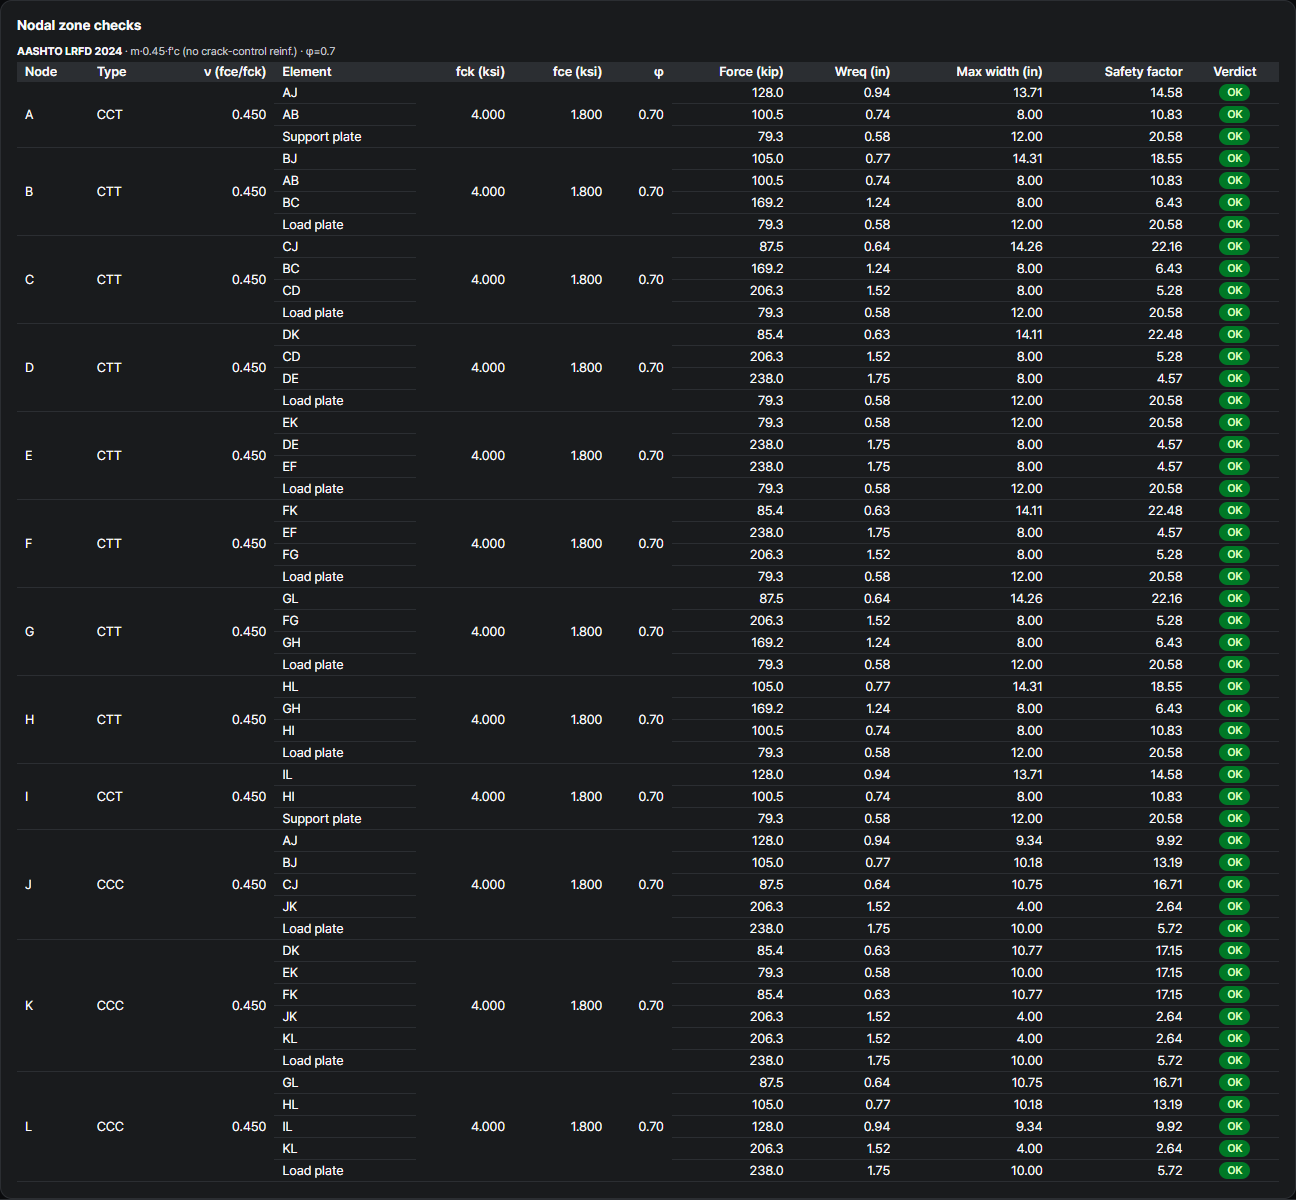
Task: Click element "DK" under node D
Action: click(x=291, y=335)
